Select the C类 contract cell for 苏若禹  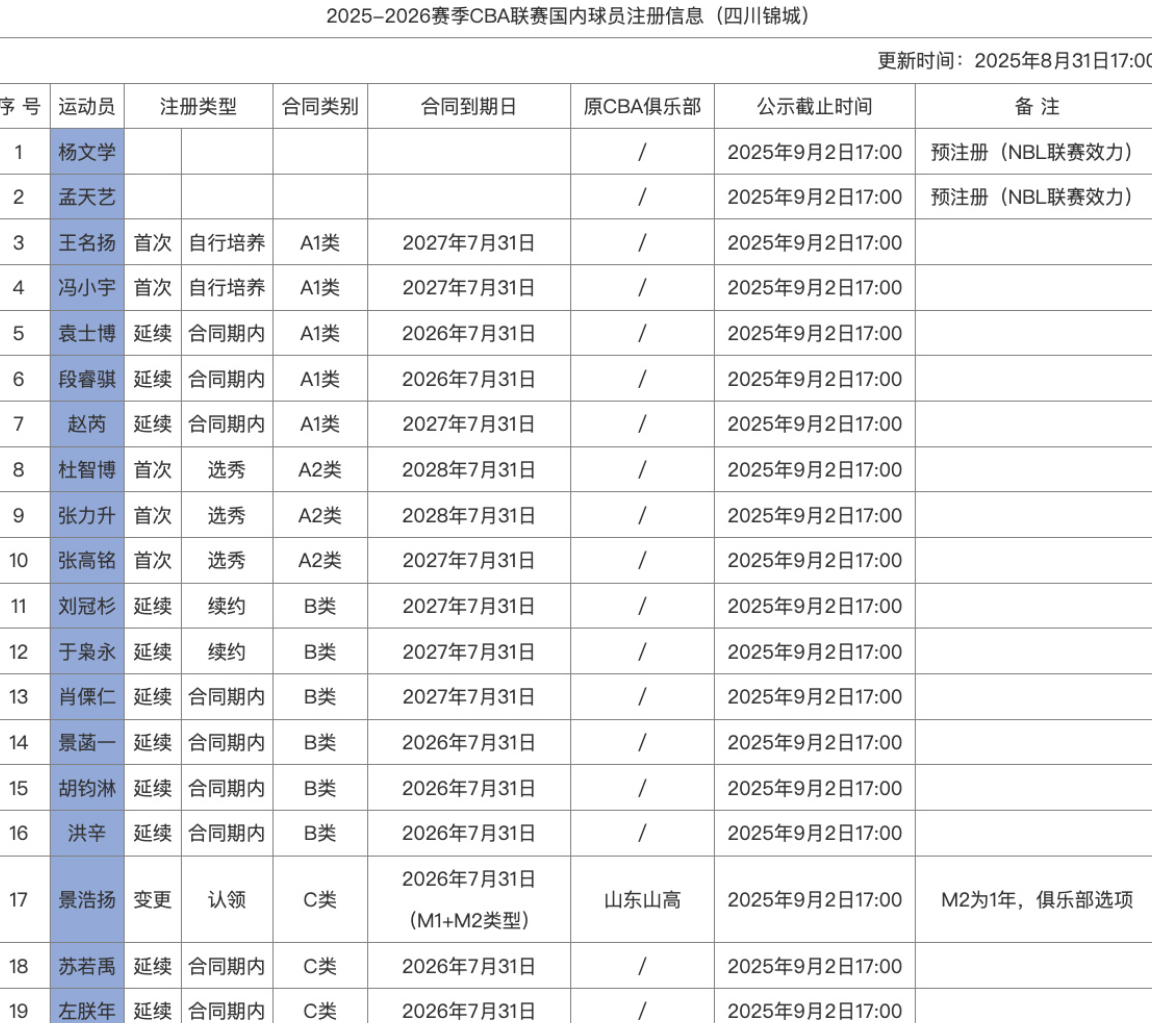point(318,966)
